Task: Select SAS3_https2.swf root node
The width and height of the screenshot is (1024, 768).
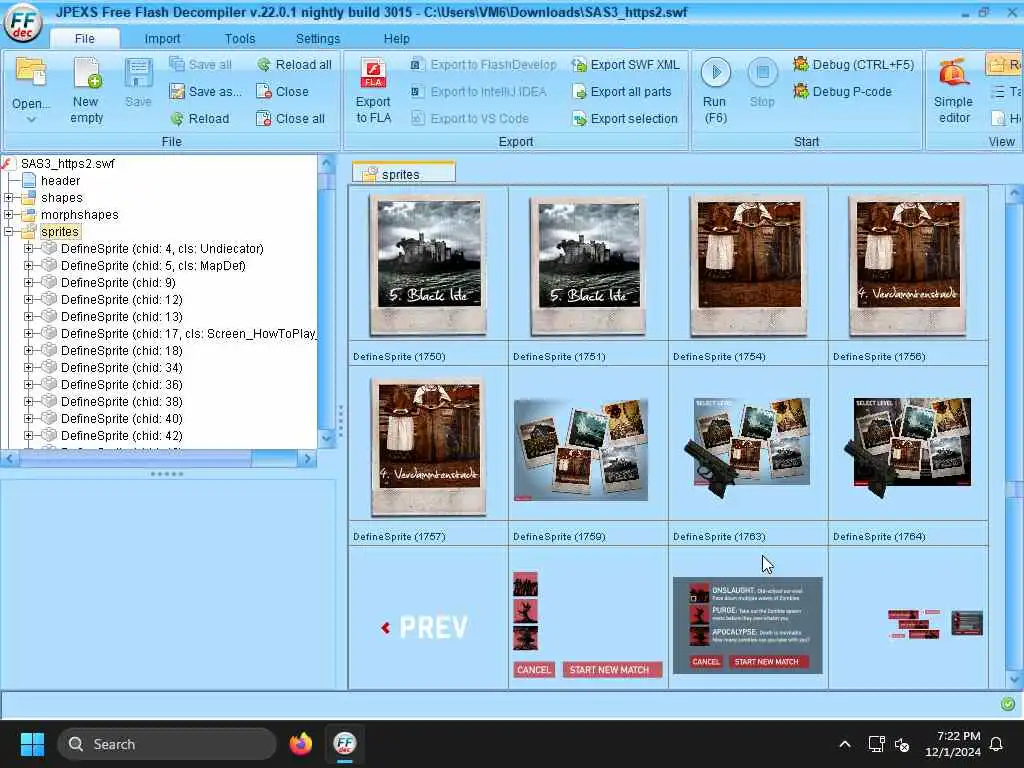Action: tap(67, 163)
